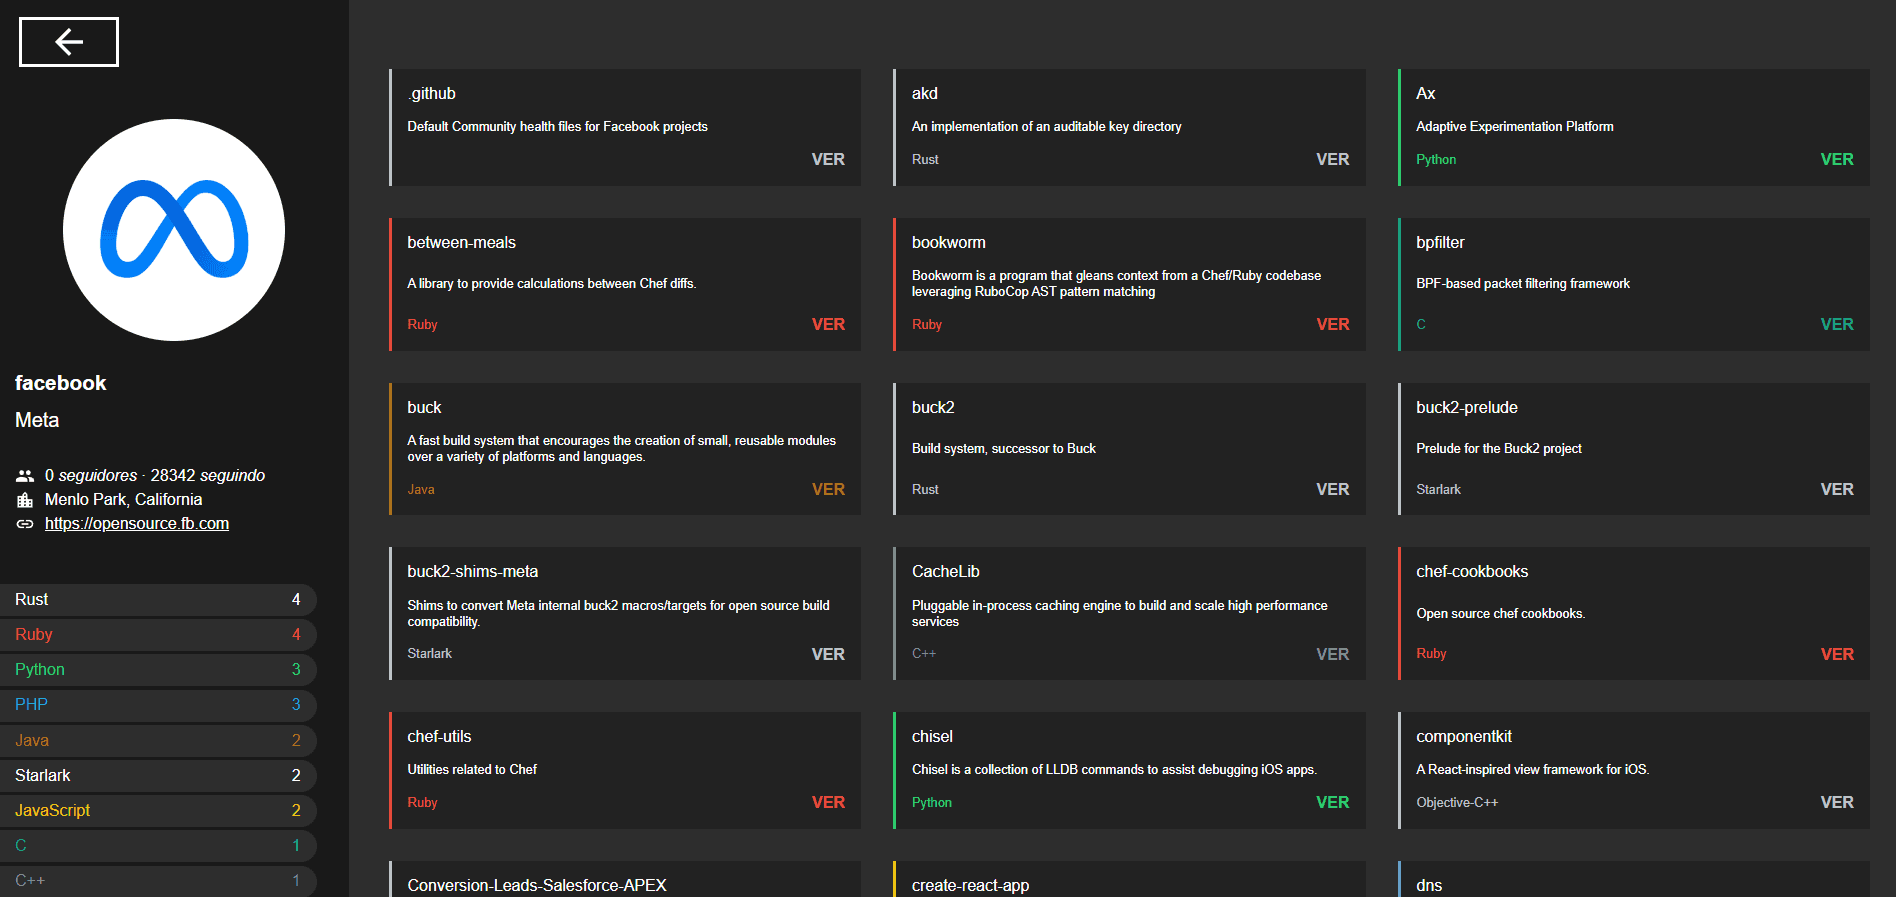Click the building icon next to Menlo Park
The height and width of the screenshot is (897, 1896).
24,499
